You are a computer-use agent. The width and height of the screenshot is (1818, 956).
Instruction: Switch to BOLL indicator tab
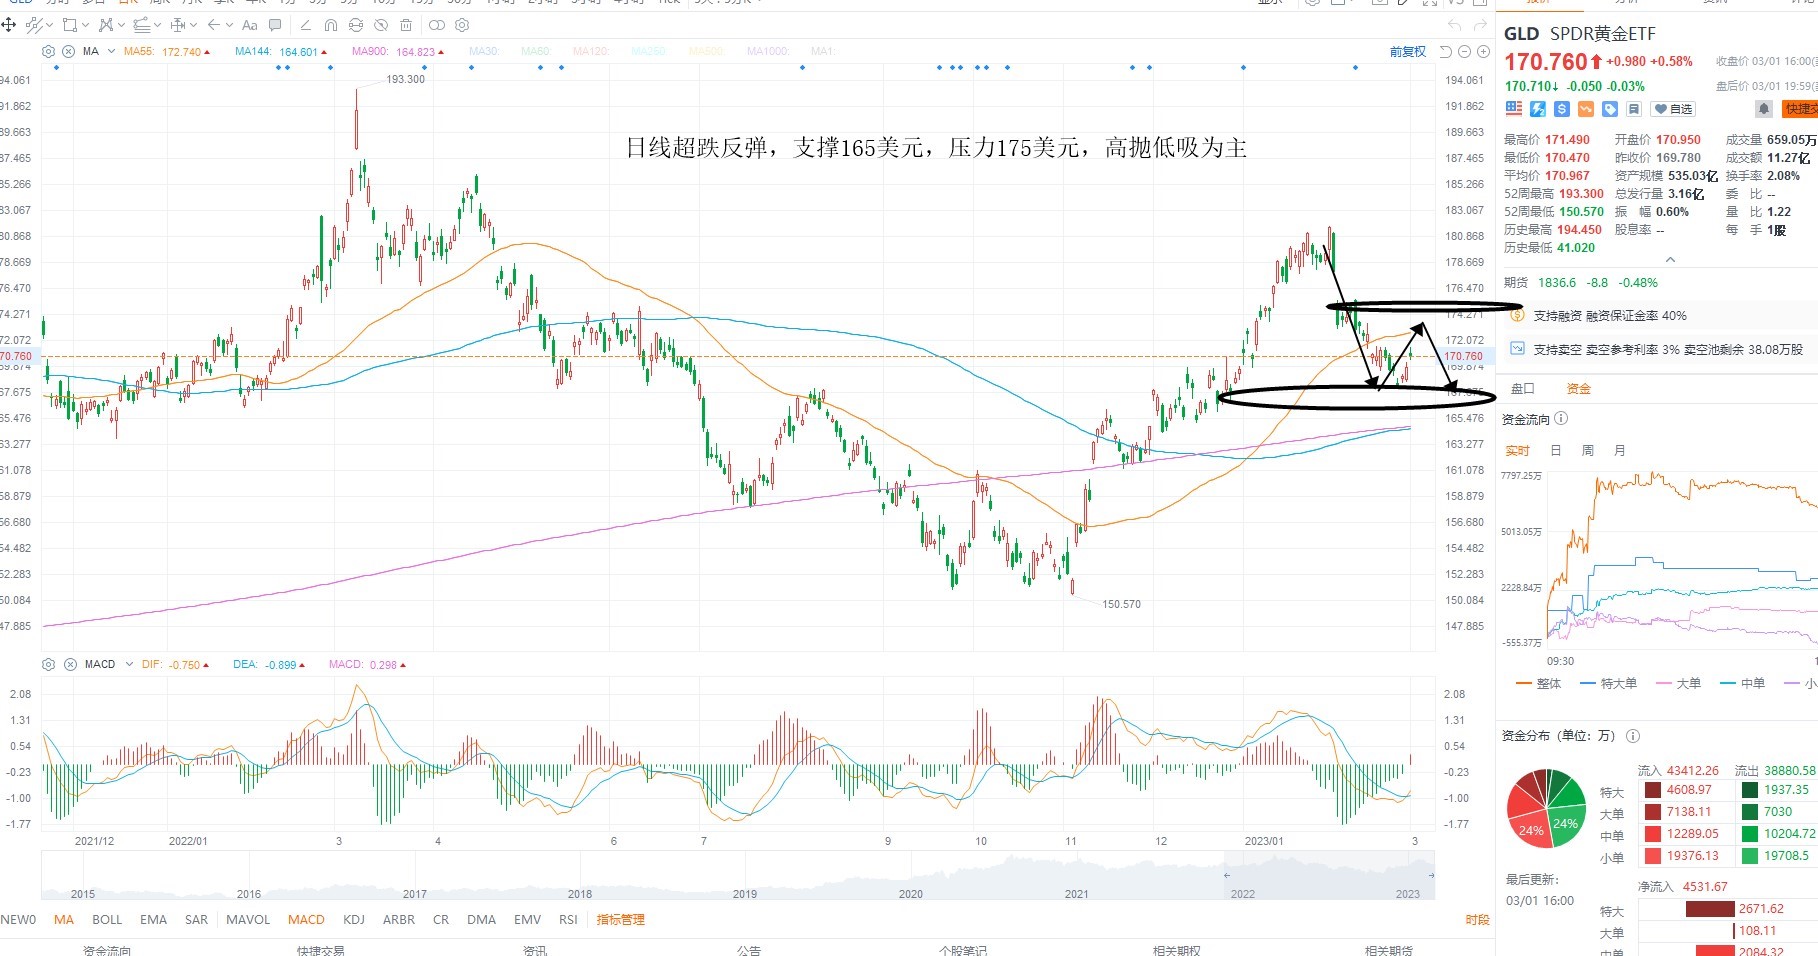point(107,919)
